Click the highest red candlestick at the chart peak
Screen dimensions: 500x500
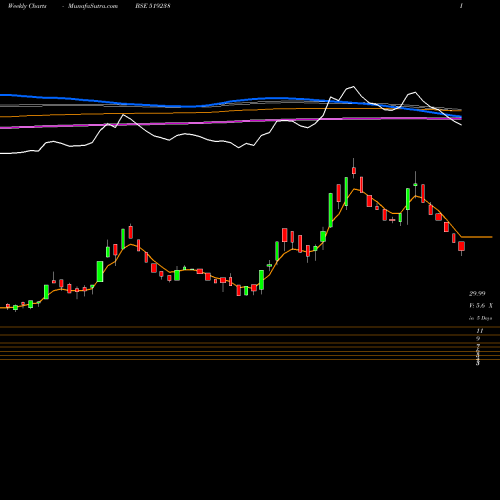354,170
